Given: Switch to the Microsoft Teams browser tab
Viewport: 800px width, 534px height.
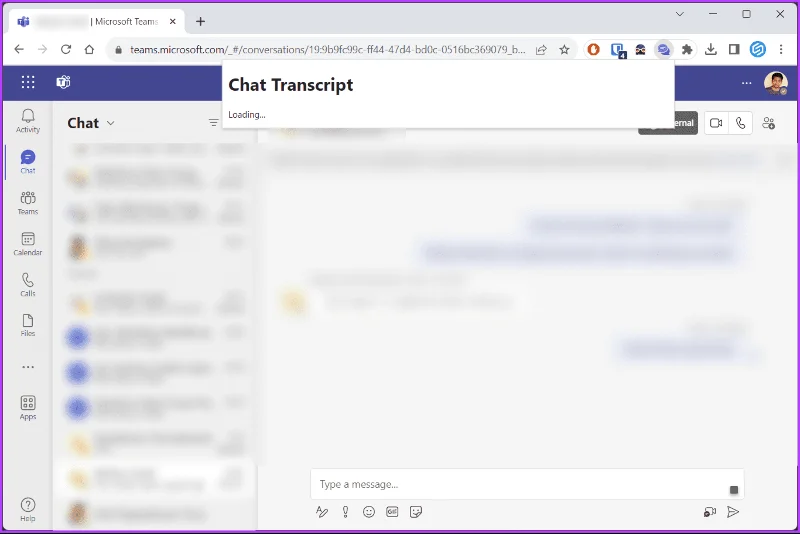Looking at the screenshot, I should pyautogui.click(x=96, y=21).
